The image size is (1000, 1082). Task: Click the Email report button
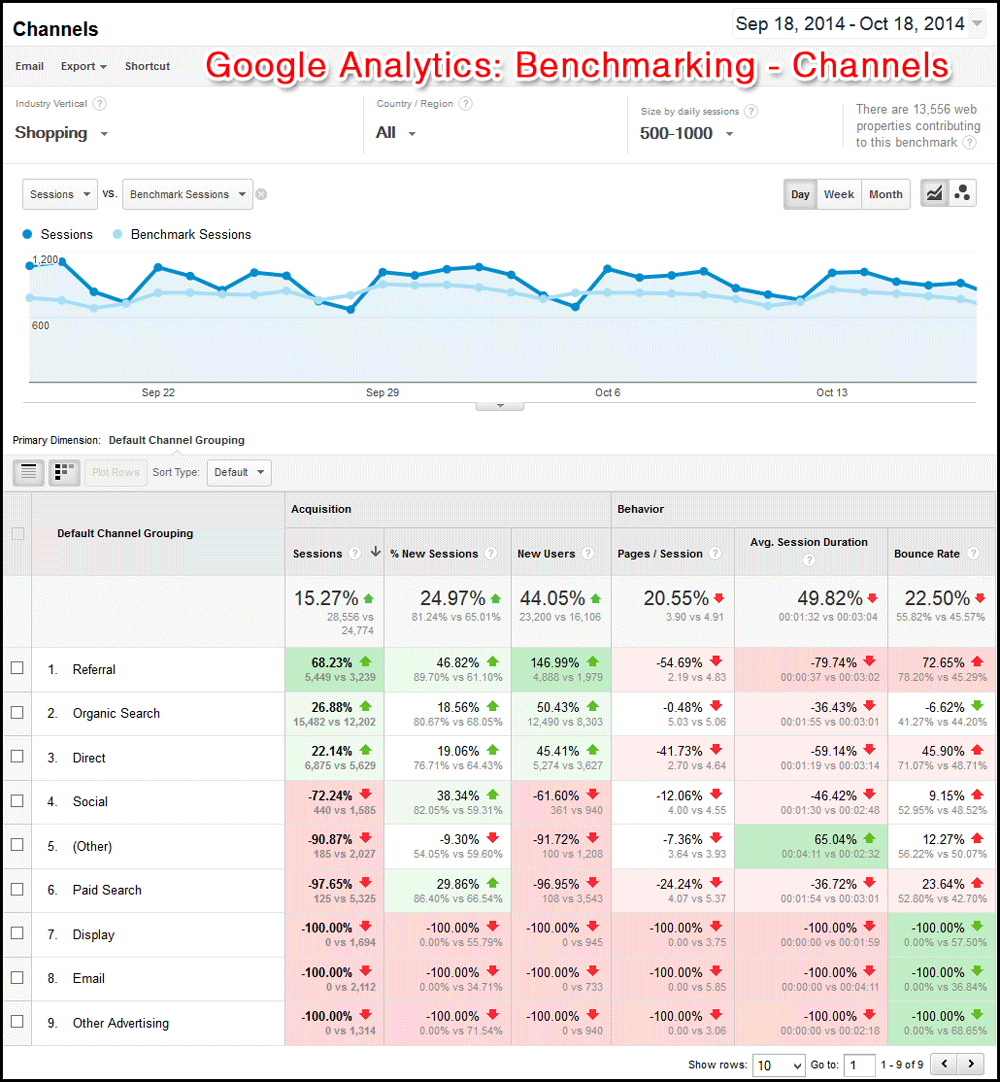pos(30,66)
